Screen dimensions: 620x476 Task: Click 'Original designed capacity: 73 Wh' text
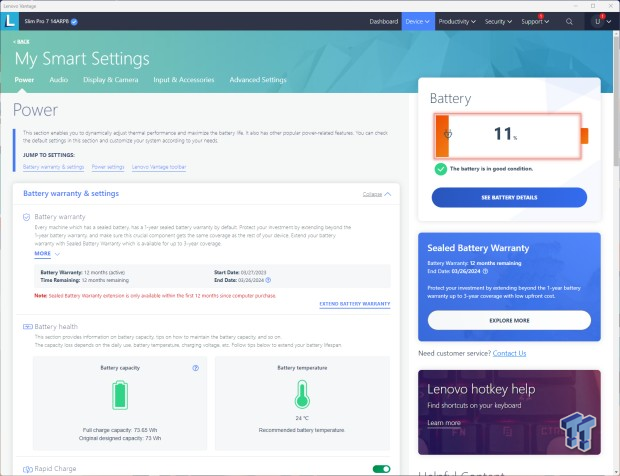pyautogui.click(x=120, y=438)
